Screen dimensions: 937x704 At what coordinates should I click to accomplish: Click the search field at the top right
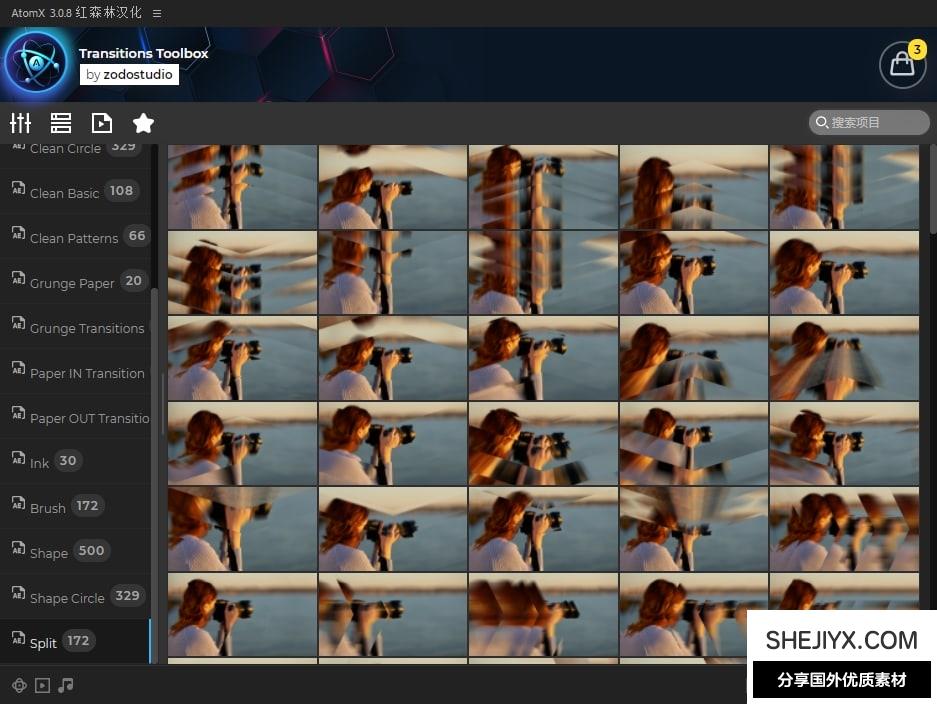(870, 122)
